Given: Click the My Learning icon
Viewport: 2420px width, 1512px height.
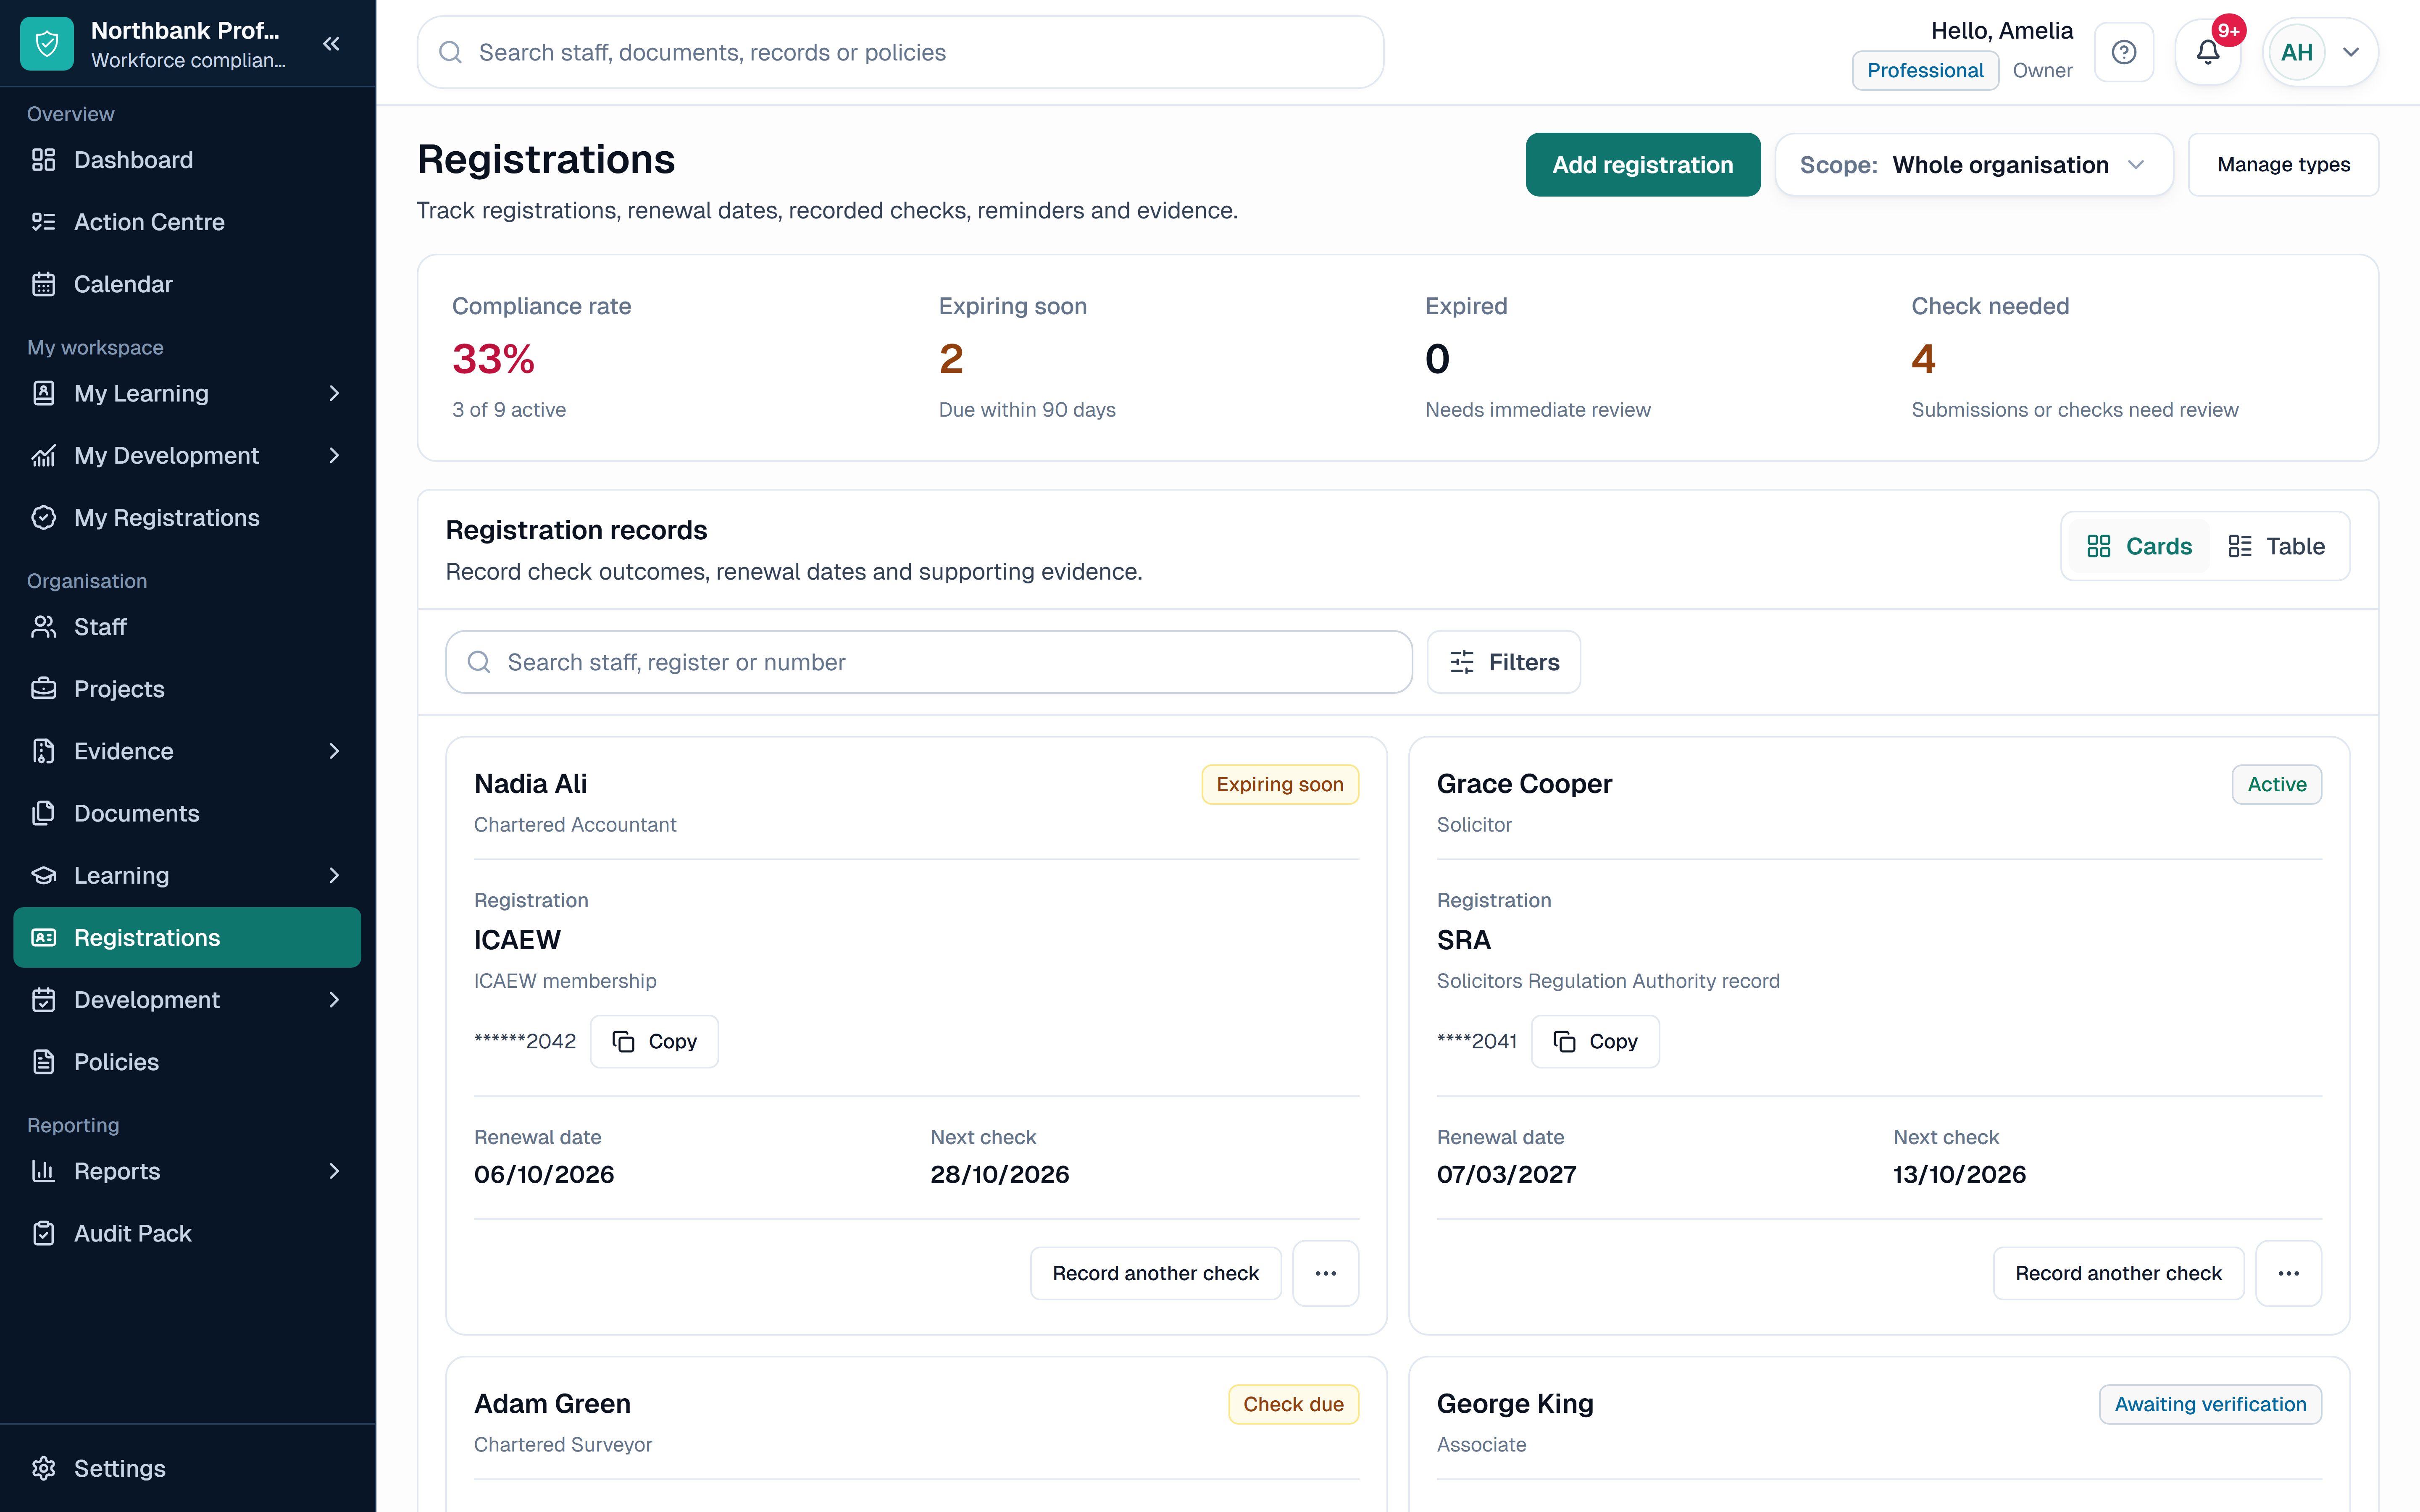Looking at the screenshot, I should coord(44,393).
